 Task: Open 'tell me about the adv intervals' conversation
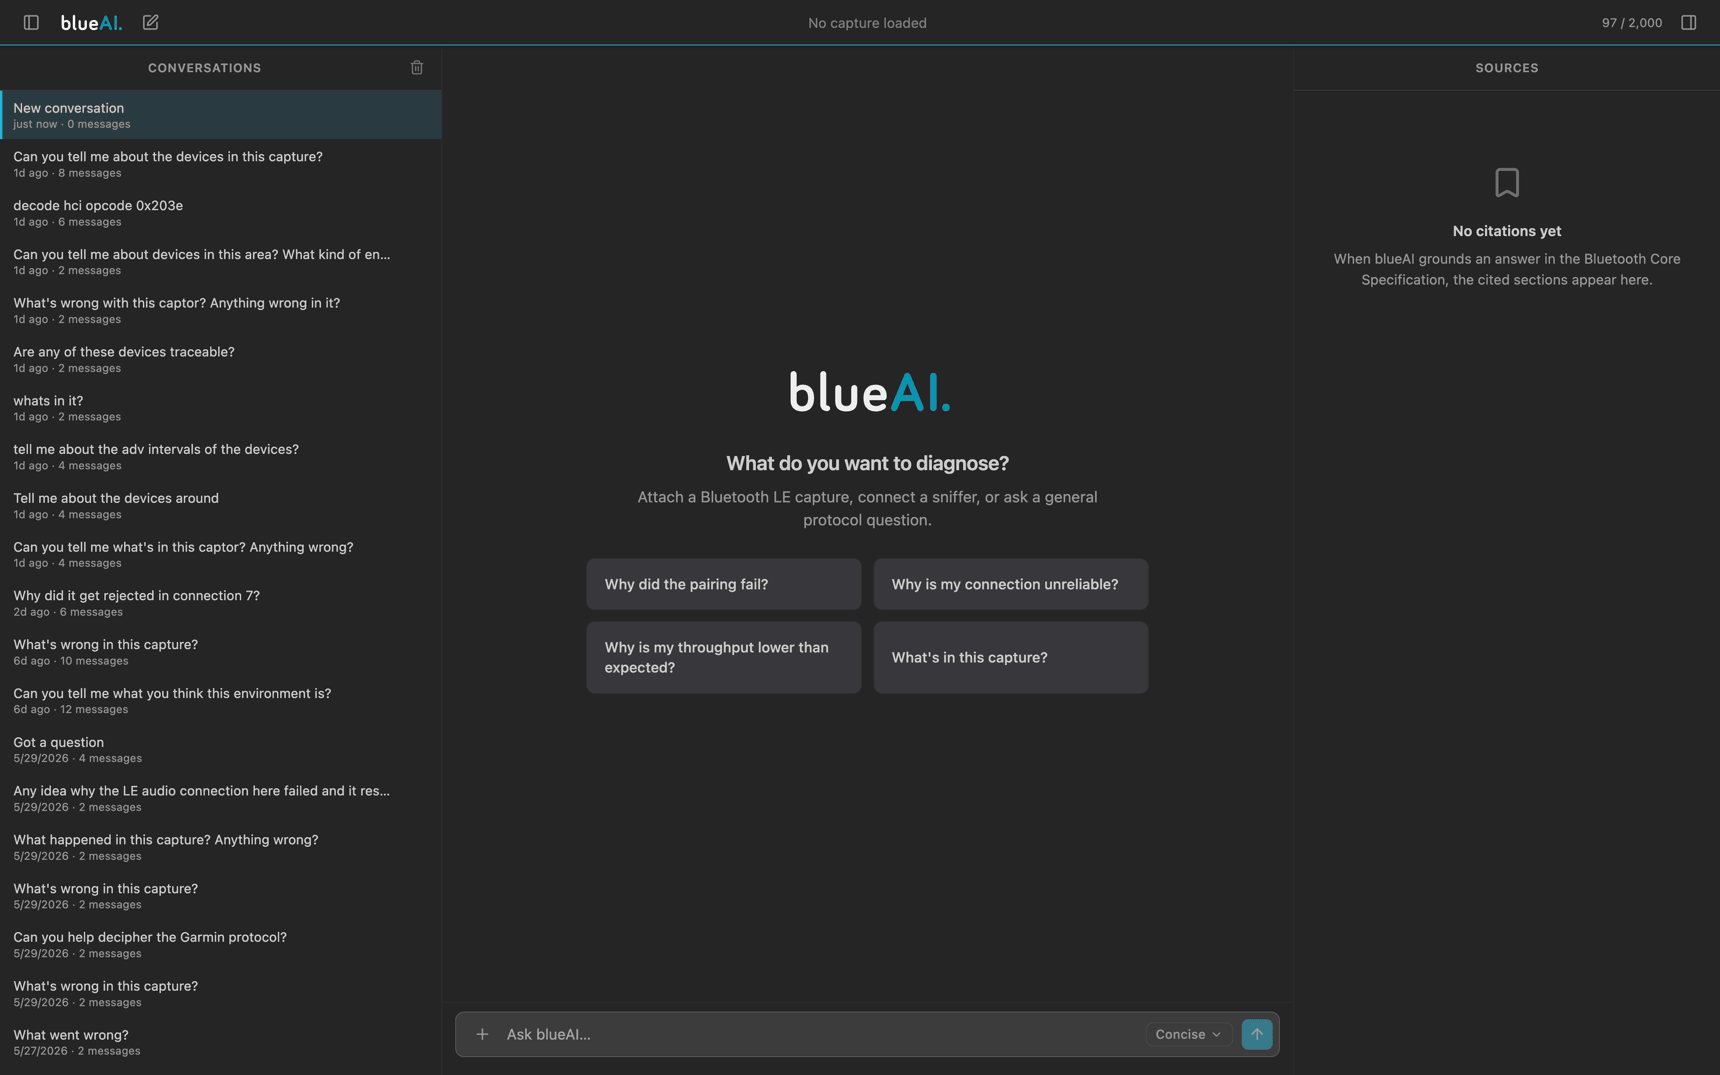tap(221, 457)
